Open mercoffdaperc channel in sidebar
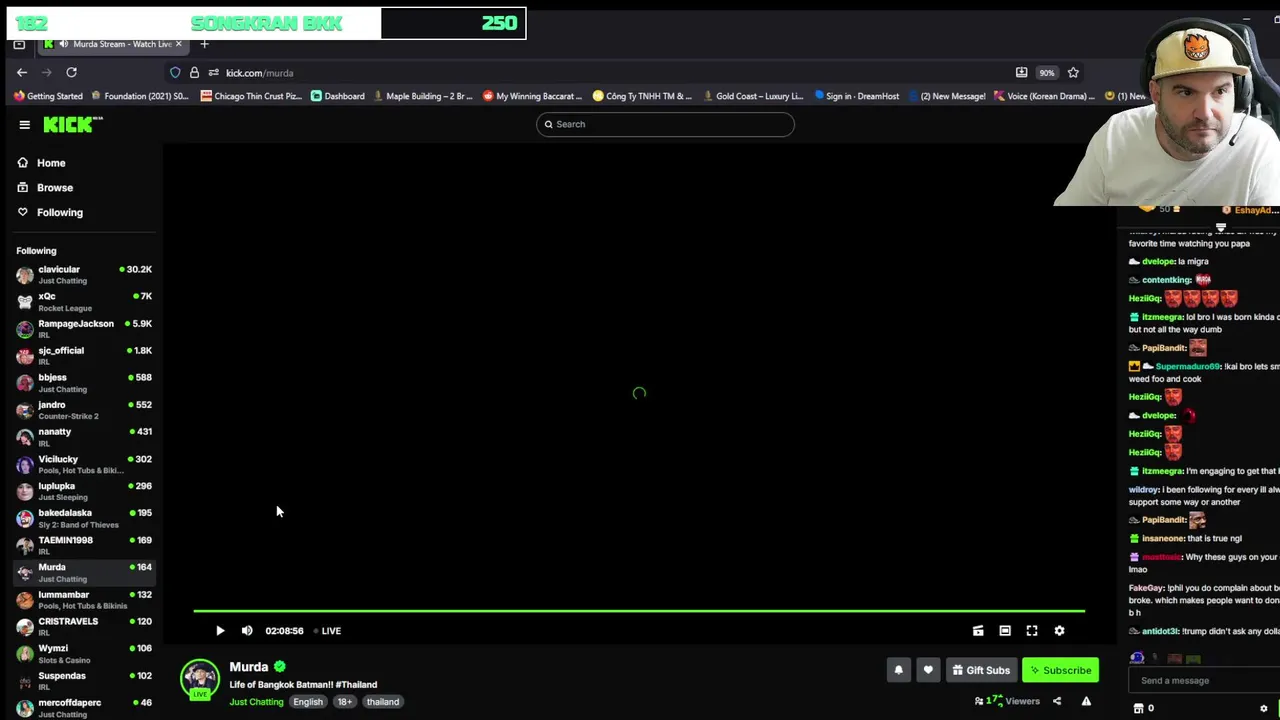Image resolution: width=1280 pixels, height=720 pixels. click(85, 708)
